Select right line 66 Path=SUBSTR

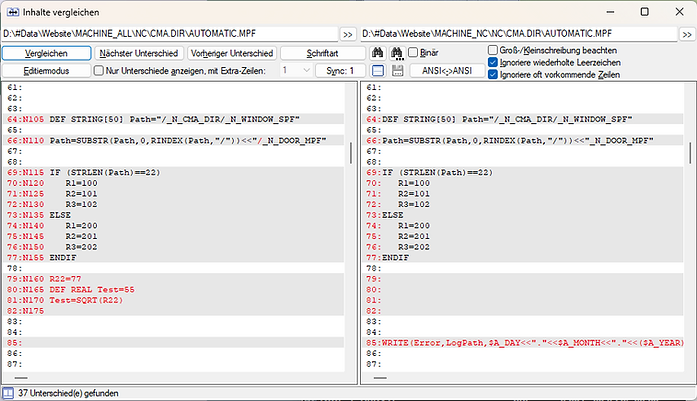[x=523, y=140]
